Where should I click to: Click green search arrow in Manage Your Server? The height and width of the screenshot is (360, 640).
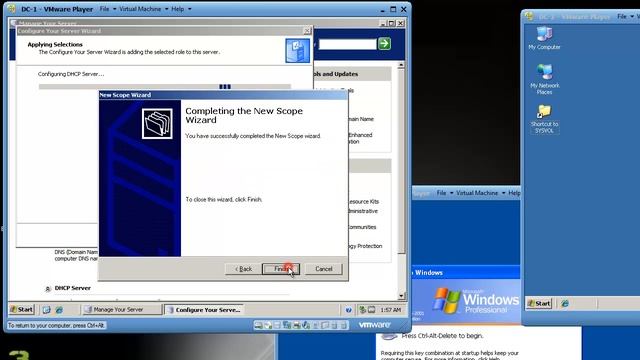pyautogui.click(x=384, y=44)
